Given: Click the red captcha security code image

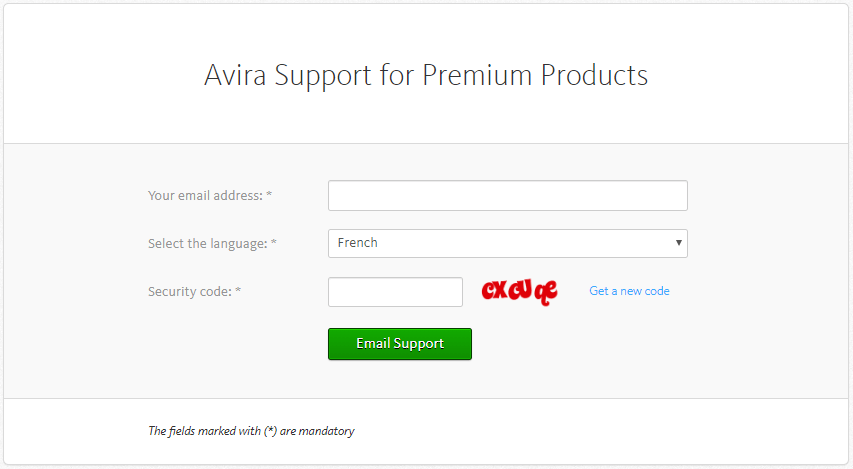Looking at the screenshot, I should tap(520, 292).
